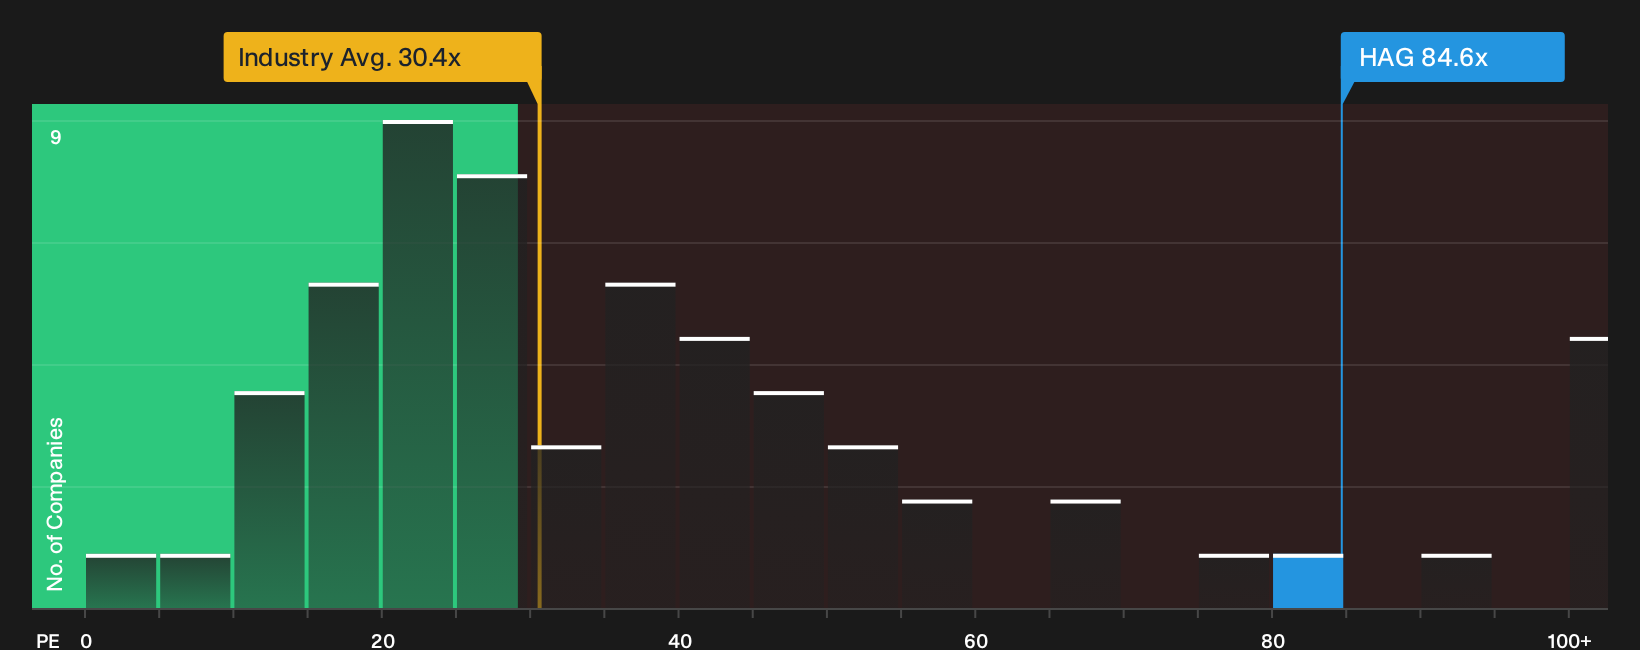The width and height of the screenshot is (1640, 650).
Task: Click the '80' x-axis tick label
Action: pos(1273,640)
